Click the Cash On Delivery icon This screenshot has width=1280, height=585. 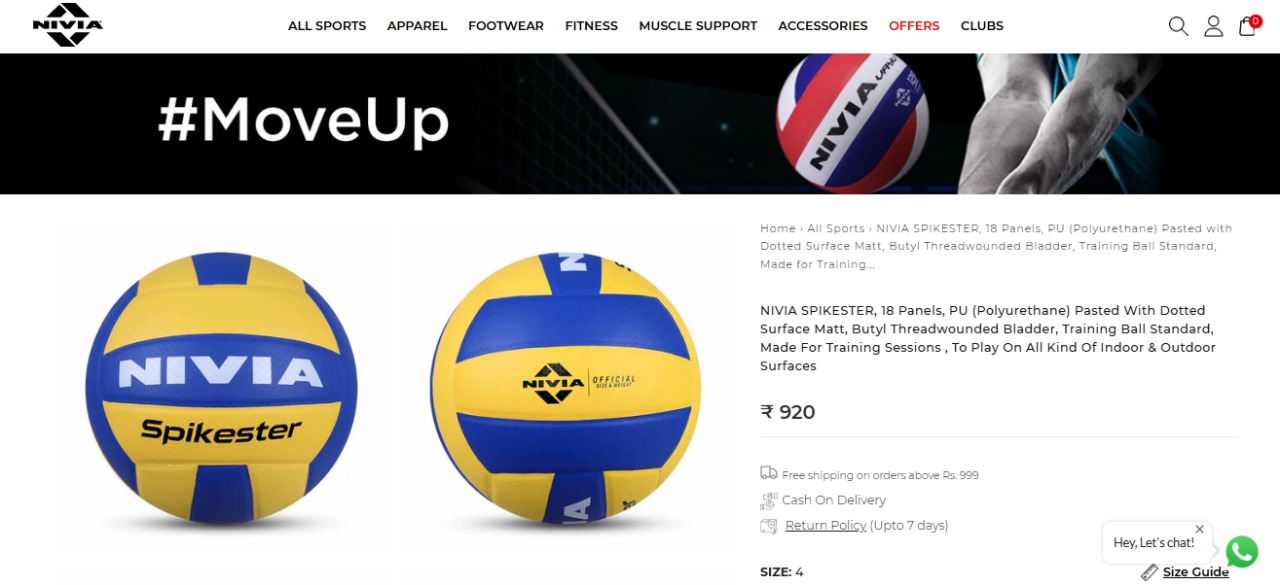tap(768, 500)
